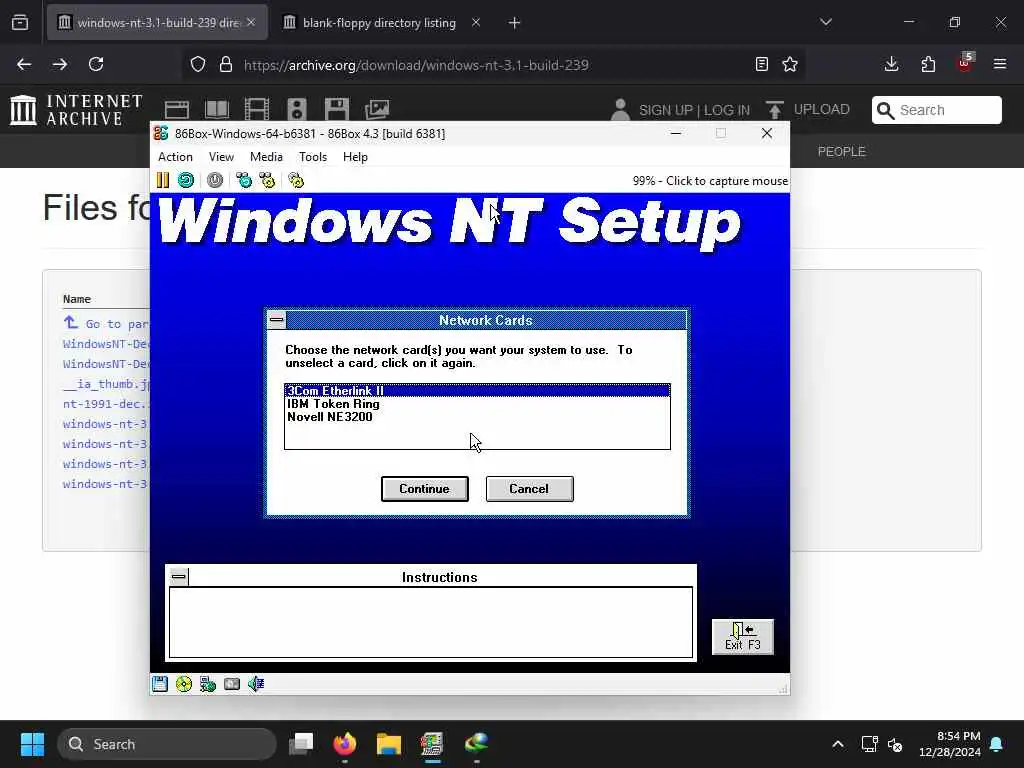Image resolution: width=1024 pixels, height=768 pixels.
Task: Close the blank-floppy directory listing tab
Action: point(476,22)
